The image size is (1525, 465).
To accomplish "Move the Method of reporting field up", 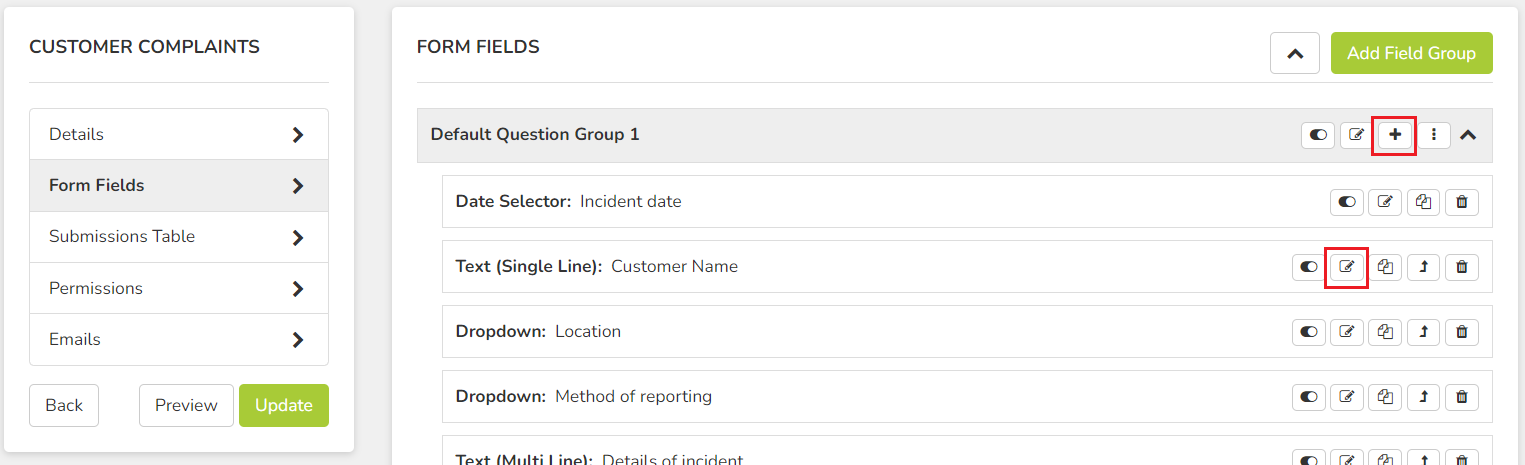I will click(x=1423, y=397).
